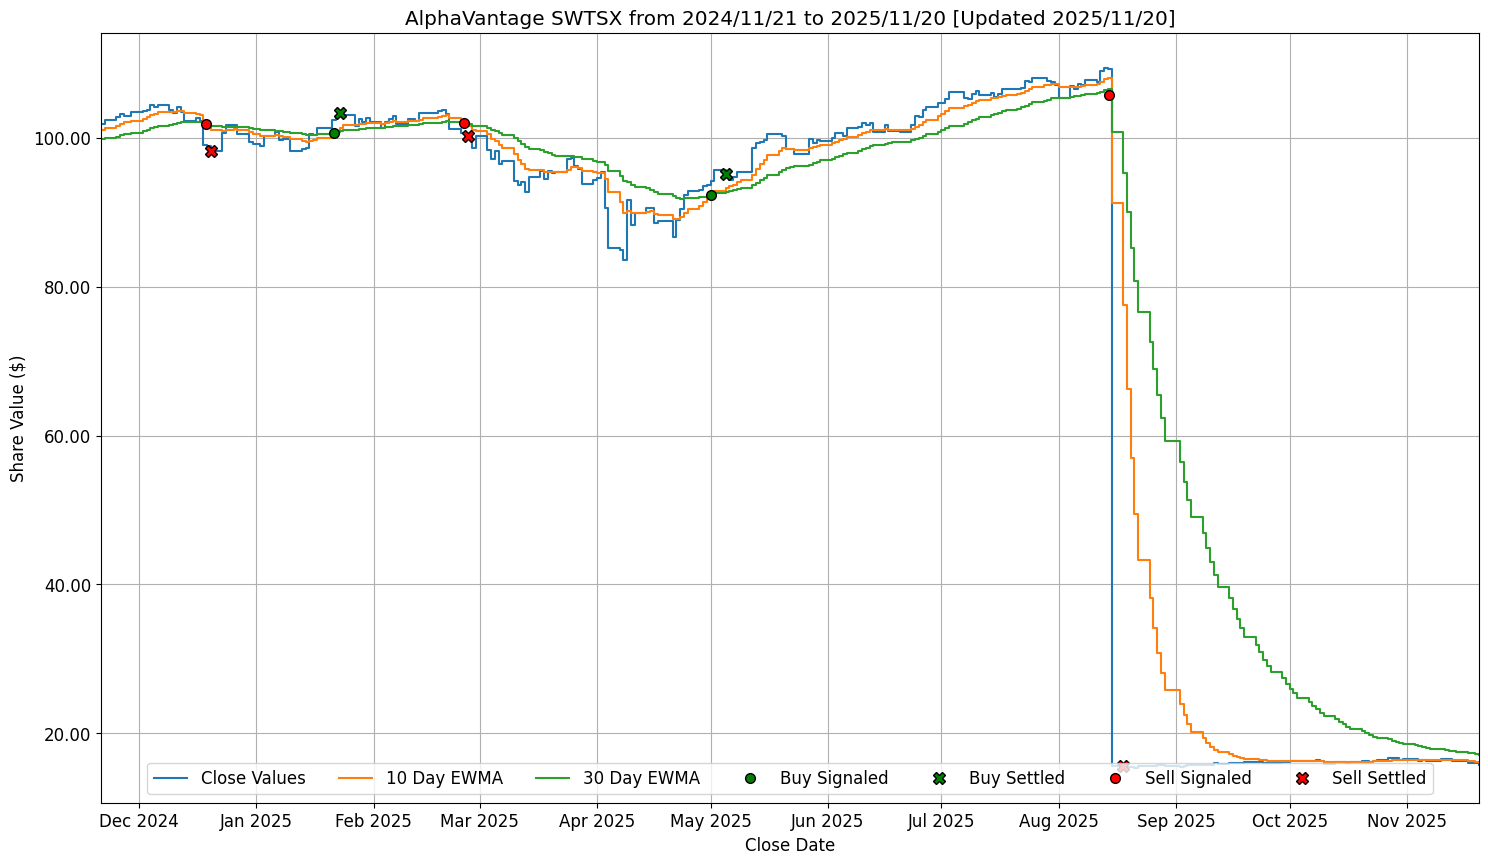
Task: Click the Apr 2025 x-axis tick label
Action: click(598, 821)
